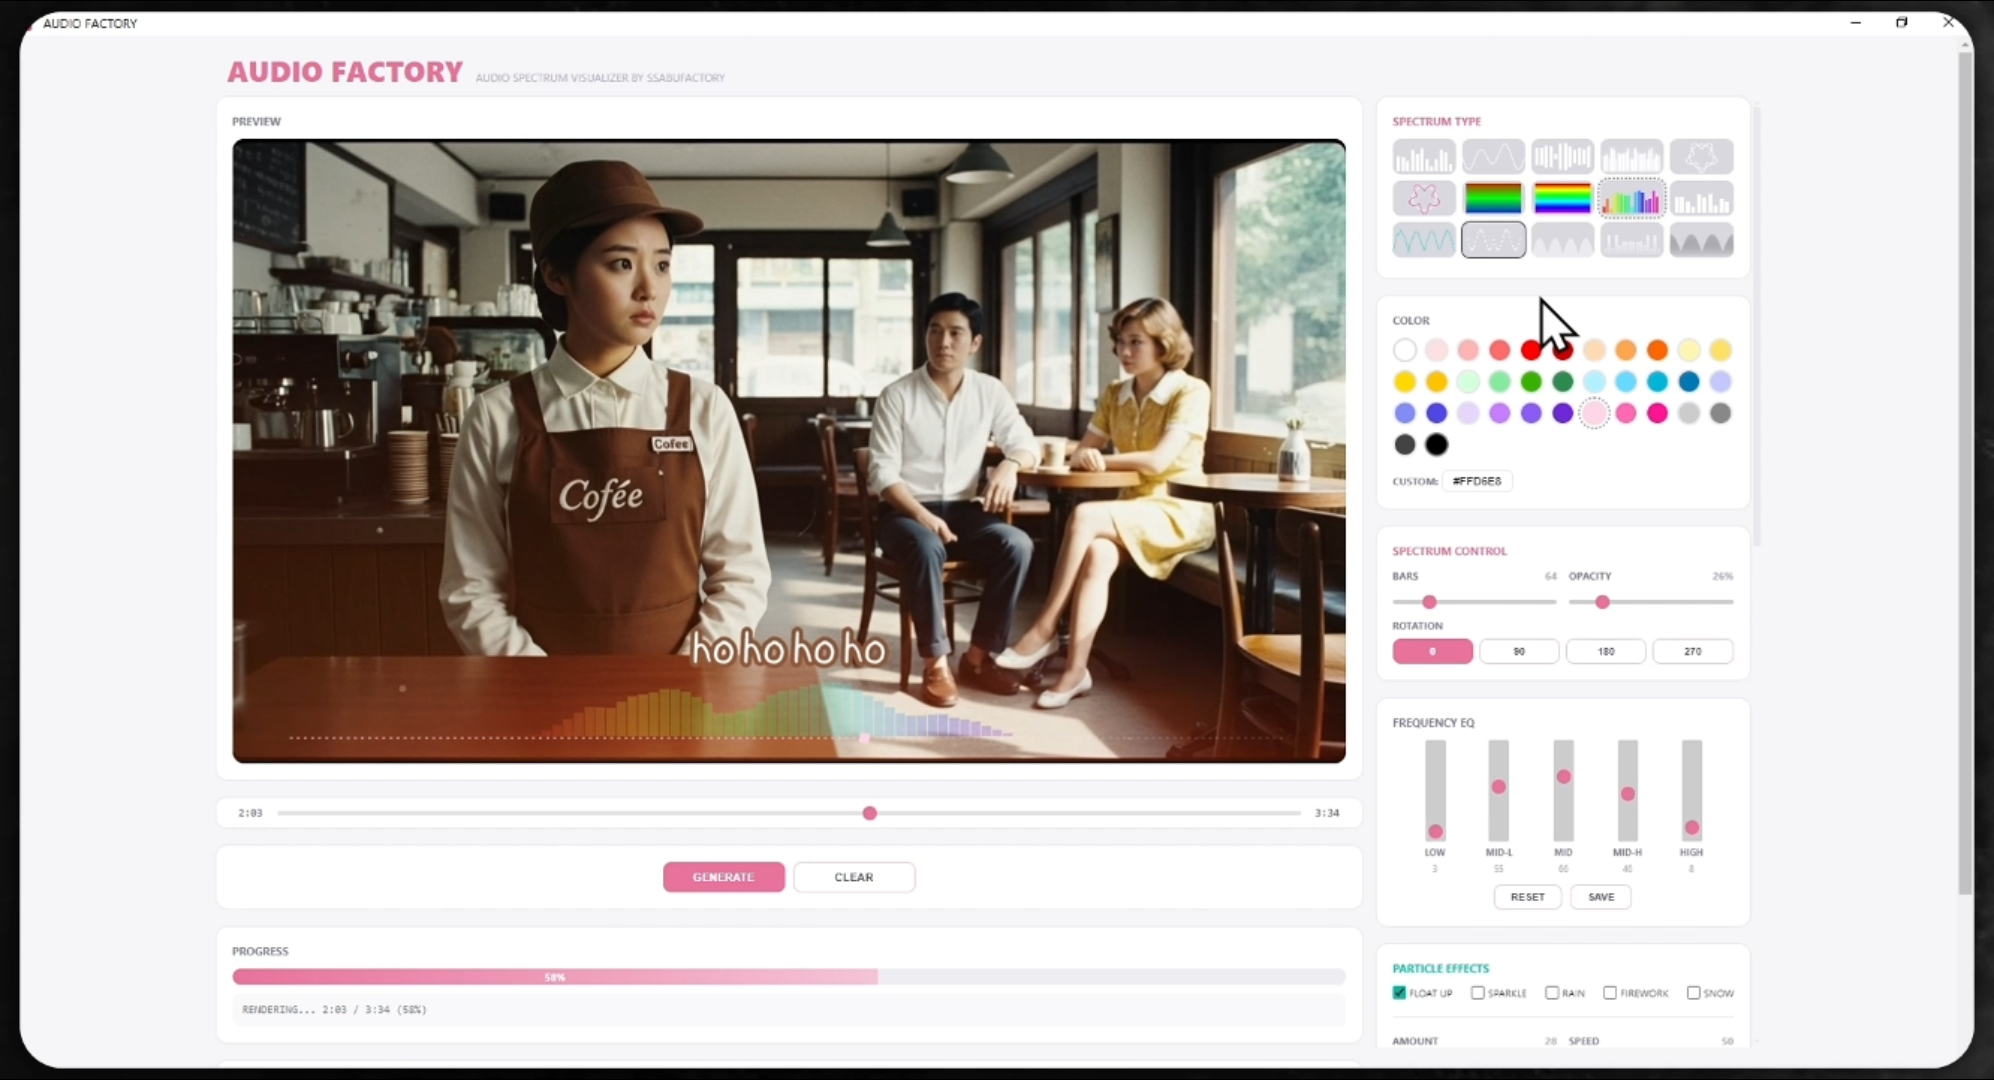Click the custom hex color field
Screen dimensions: 1994x1080
pyautogui.click(x=1477, y=481)
